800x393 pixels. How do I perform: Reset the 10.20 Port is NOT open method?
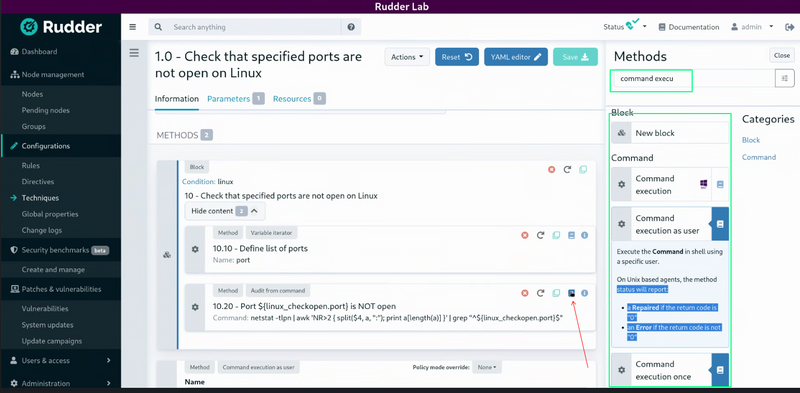[x=540, y=293]
